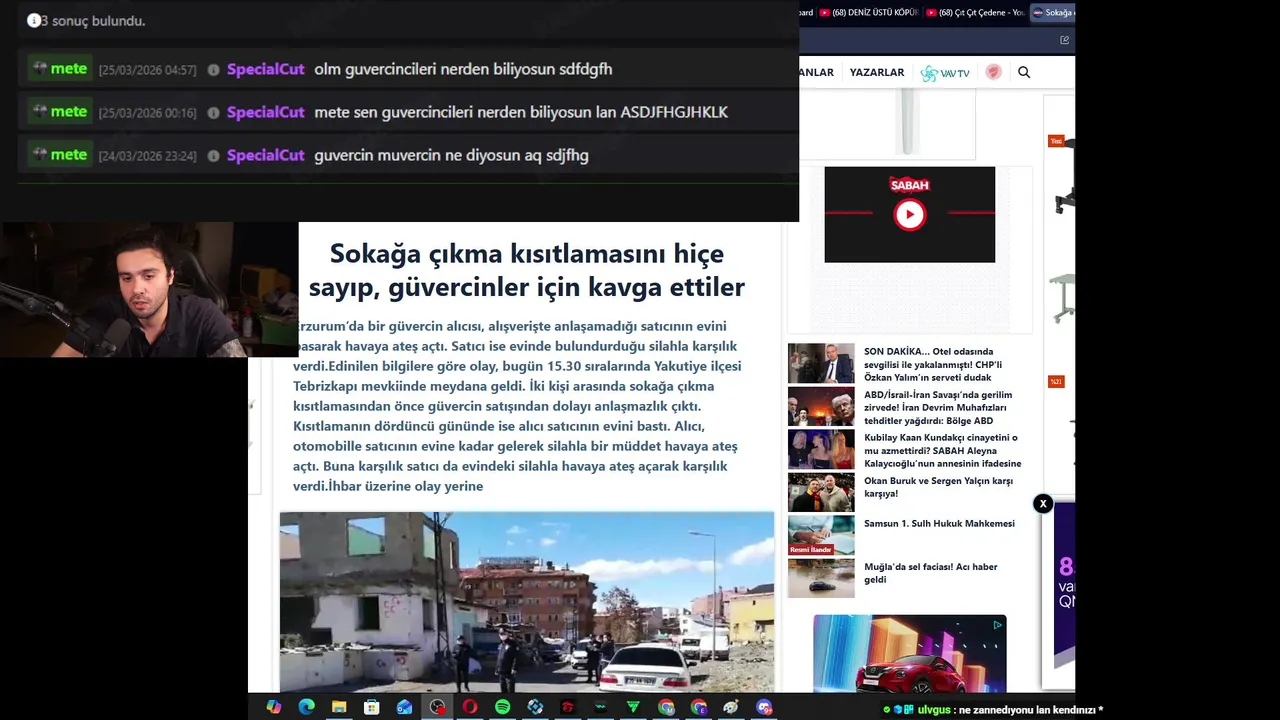Info icon next to 04:57 message timestamp
Viewport: 1280px width, 720px height.
(213, 70)
